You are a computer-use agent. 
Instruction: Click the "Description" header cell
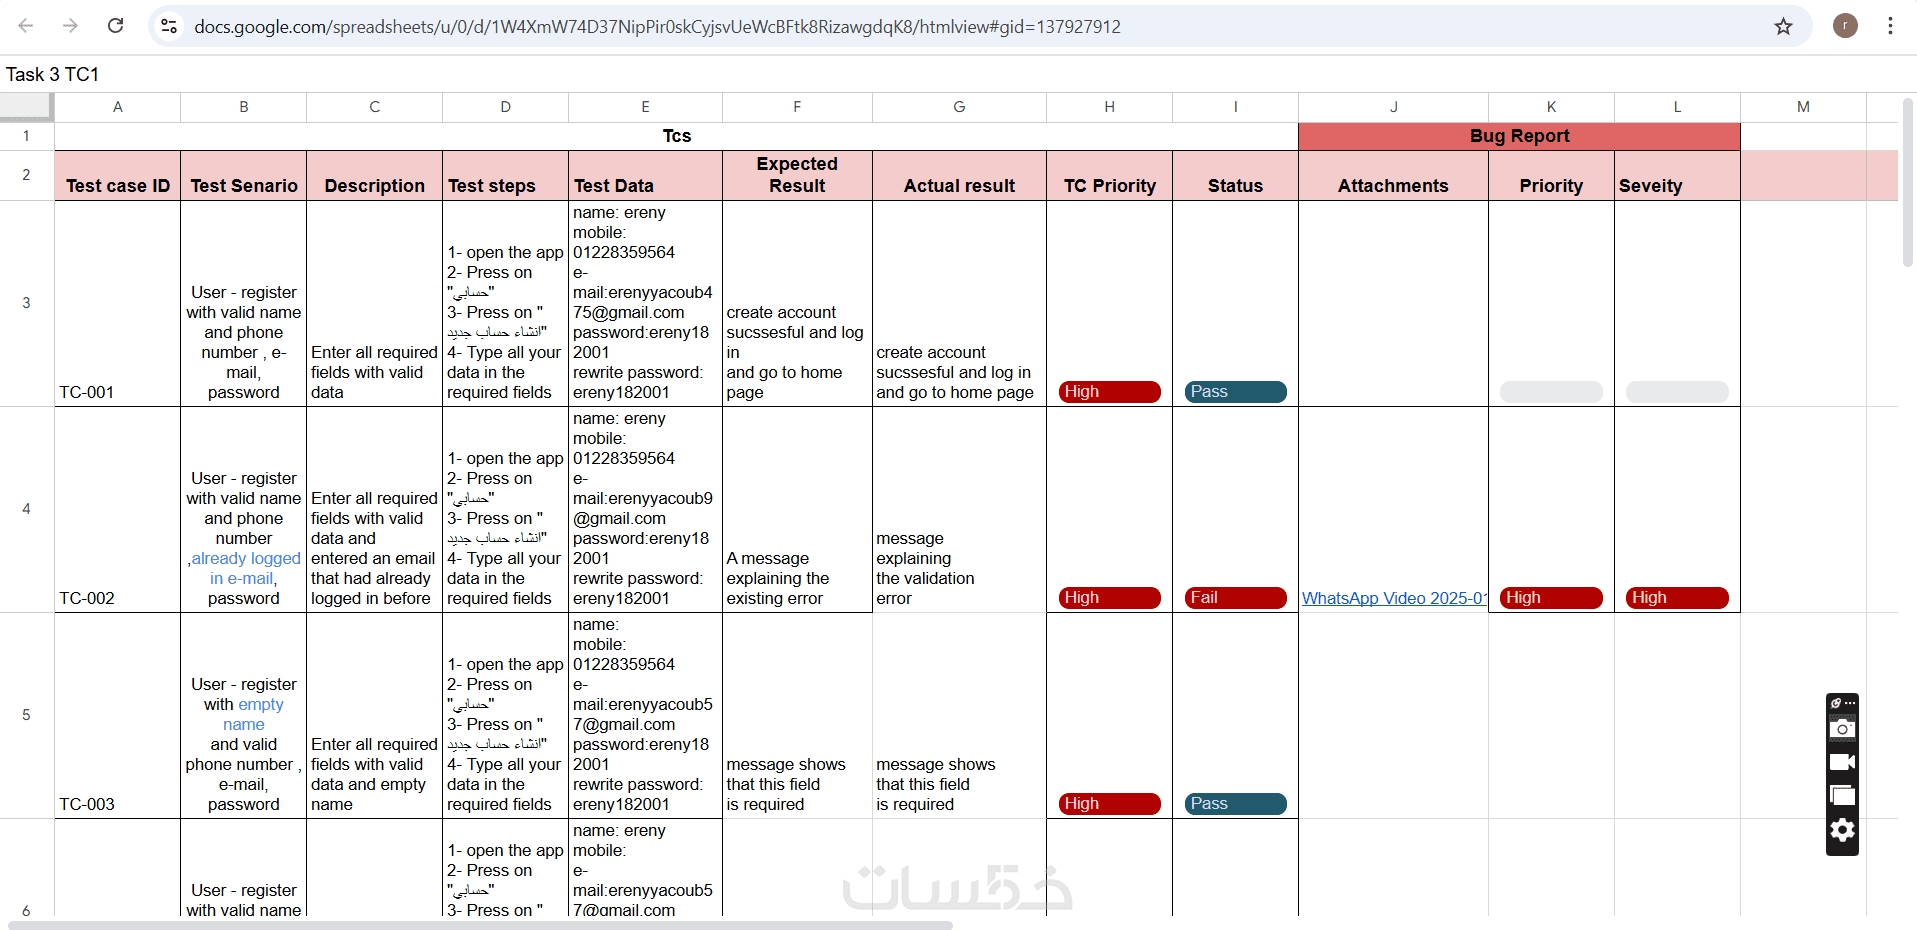(x=375, y=176)
